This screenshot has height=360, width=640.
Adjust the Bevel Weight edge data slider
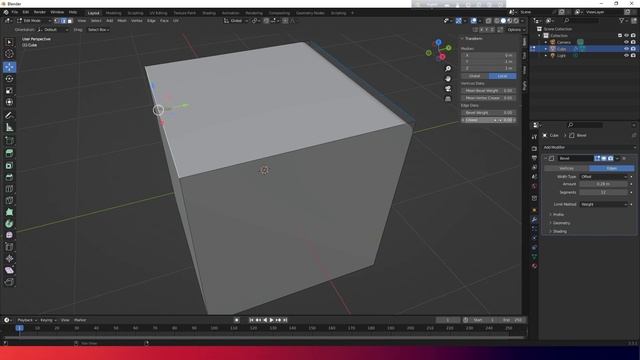pyautogui.click(x=489, y=112)
